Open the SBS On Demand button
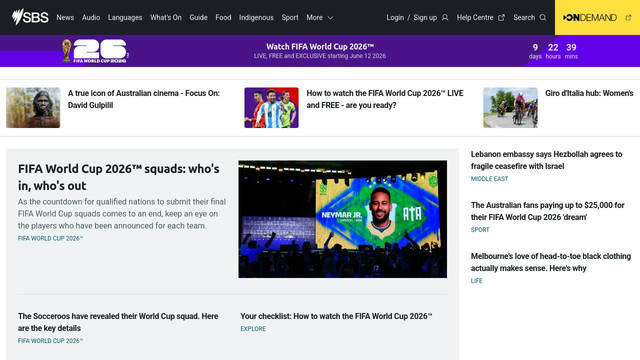The image size is (640, 360). pyautogui.click(x=597, y=18)
